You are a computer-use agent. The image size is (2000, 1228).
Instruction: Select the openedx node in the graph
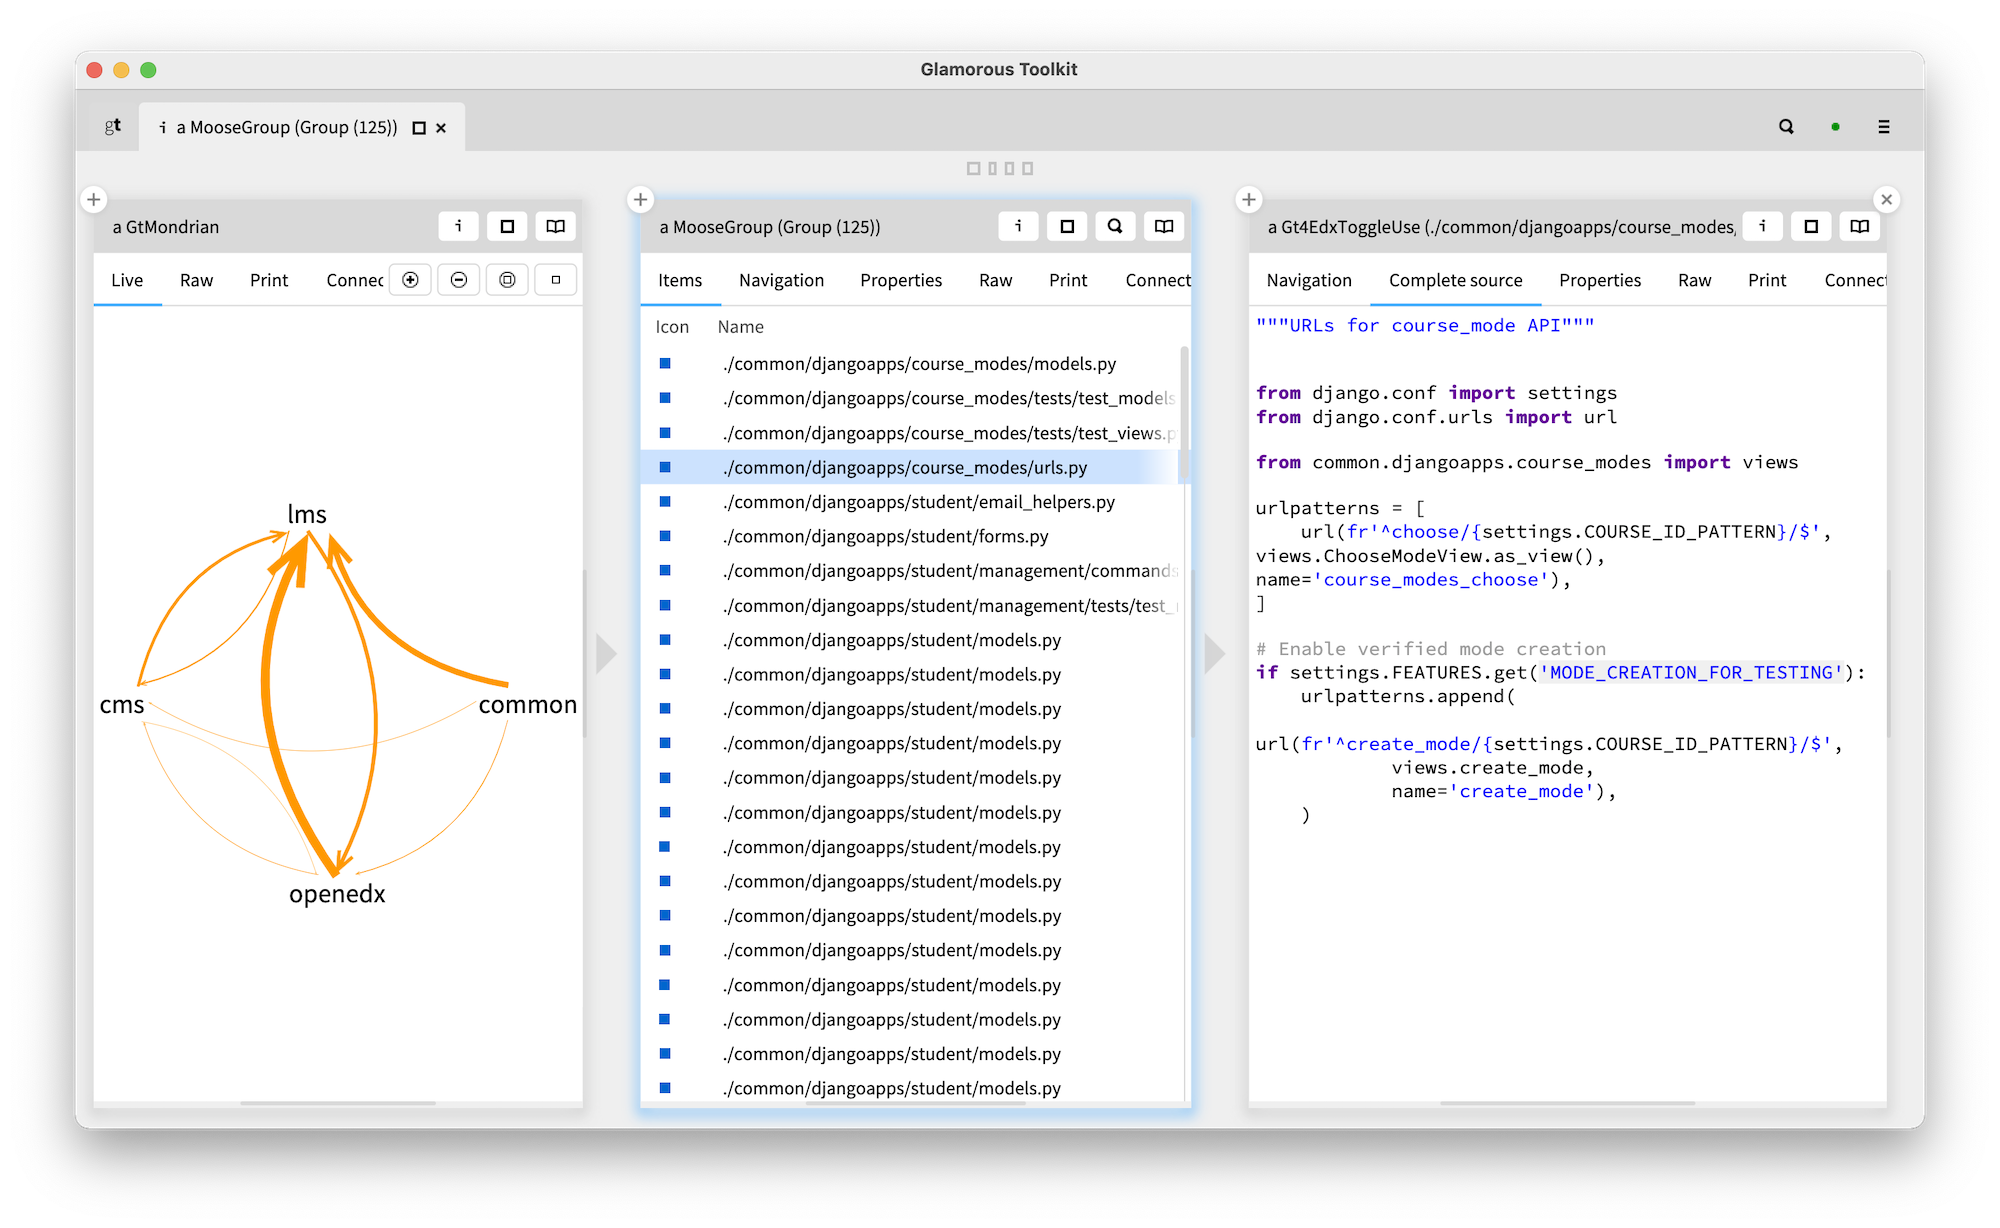pyautogui.click(x=337, y=894)
